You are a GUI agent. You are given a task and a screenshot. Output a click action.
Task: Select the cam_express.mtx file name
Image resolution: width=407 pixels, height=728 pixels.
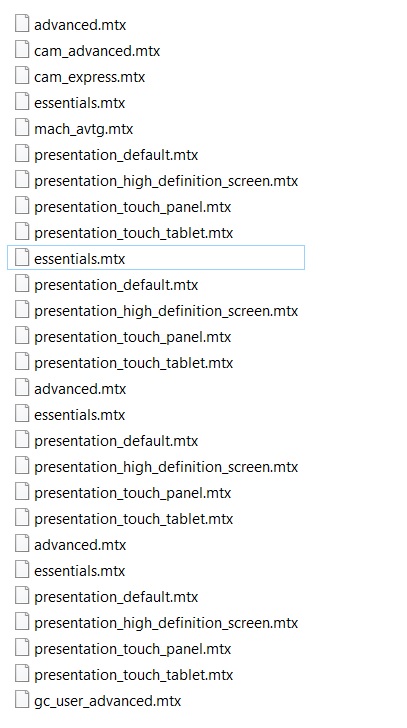pos(90,77)
